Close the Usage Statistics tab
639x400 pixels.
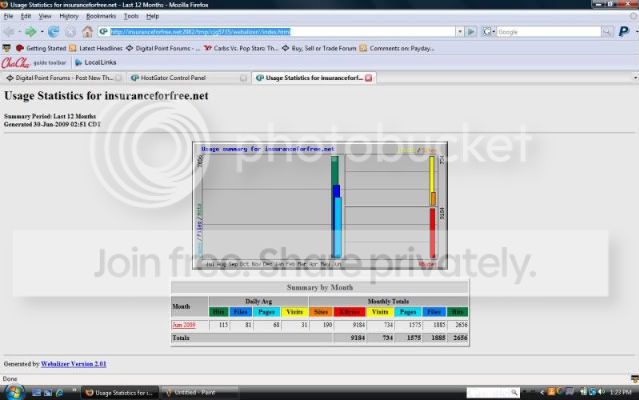368,78
